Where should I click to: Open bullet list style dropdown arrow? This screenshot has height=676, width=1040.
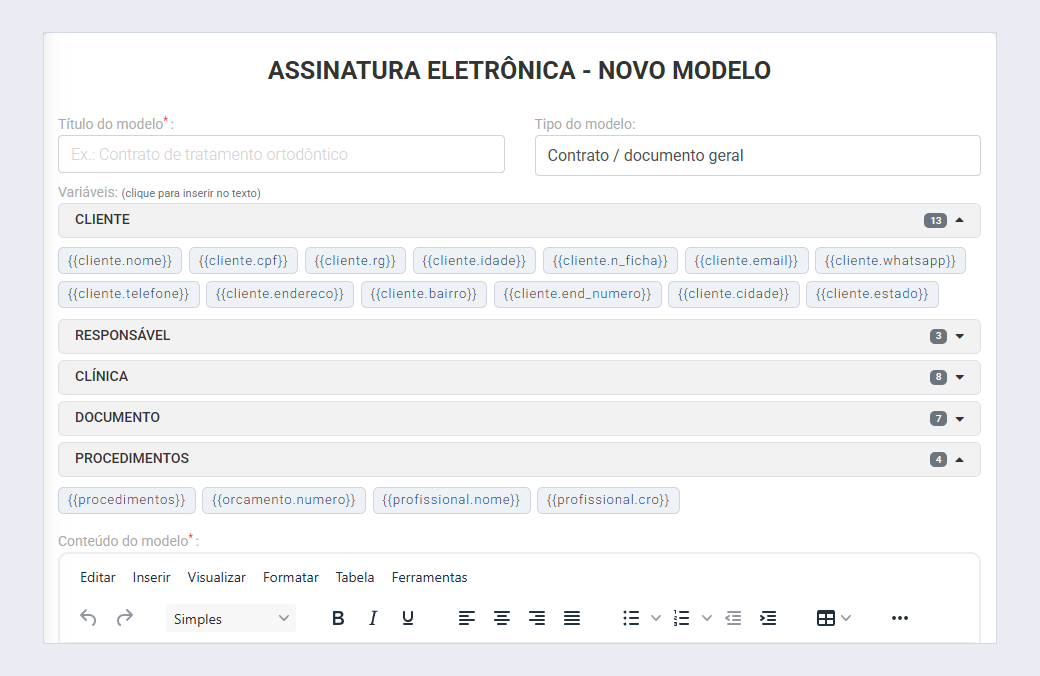(x=656, y=618)
